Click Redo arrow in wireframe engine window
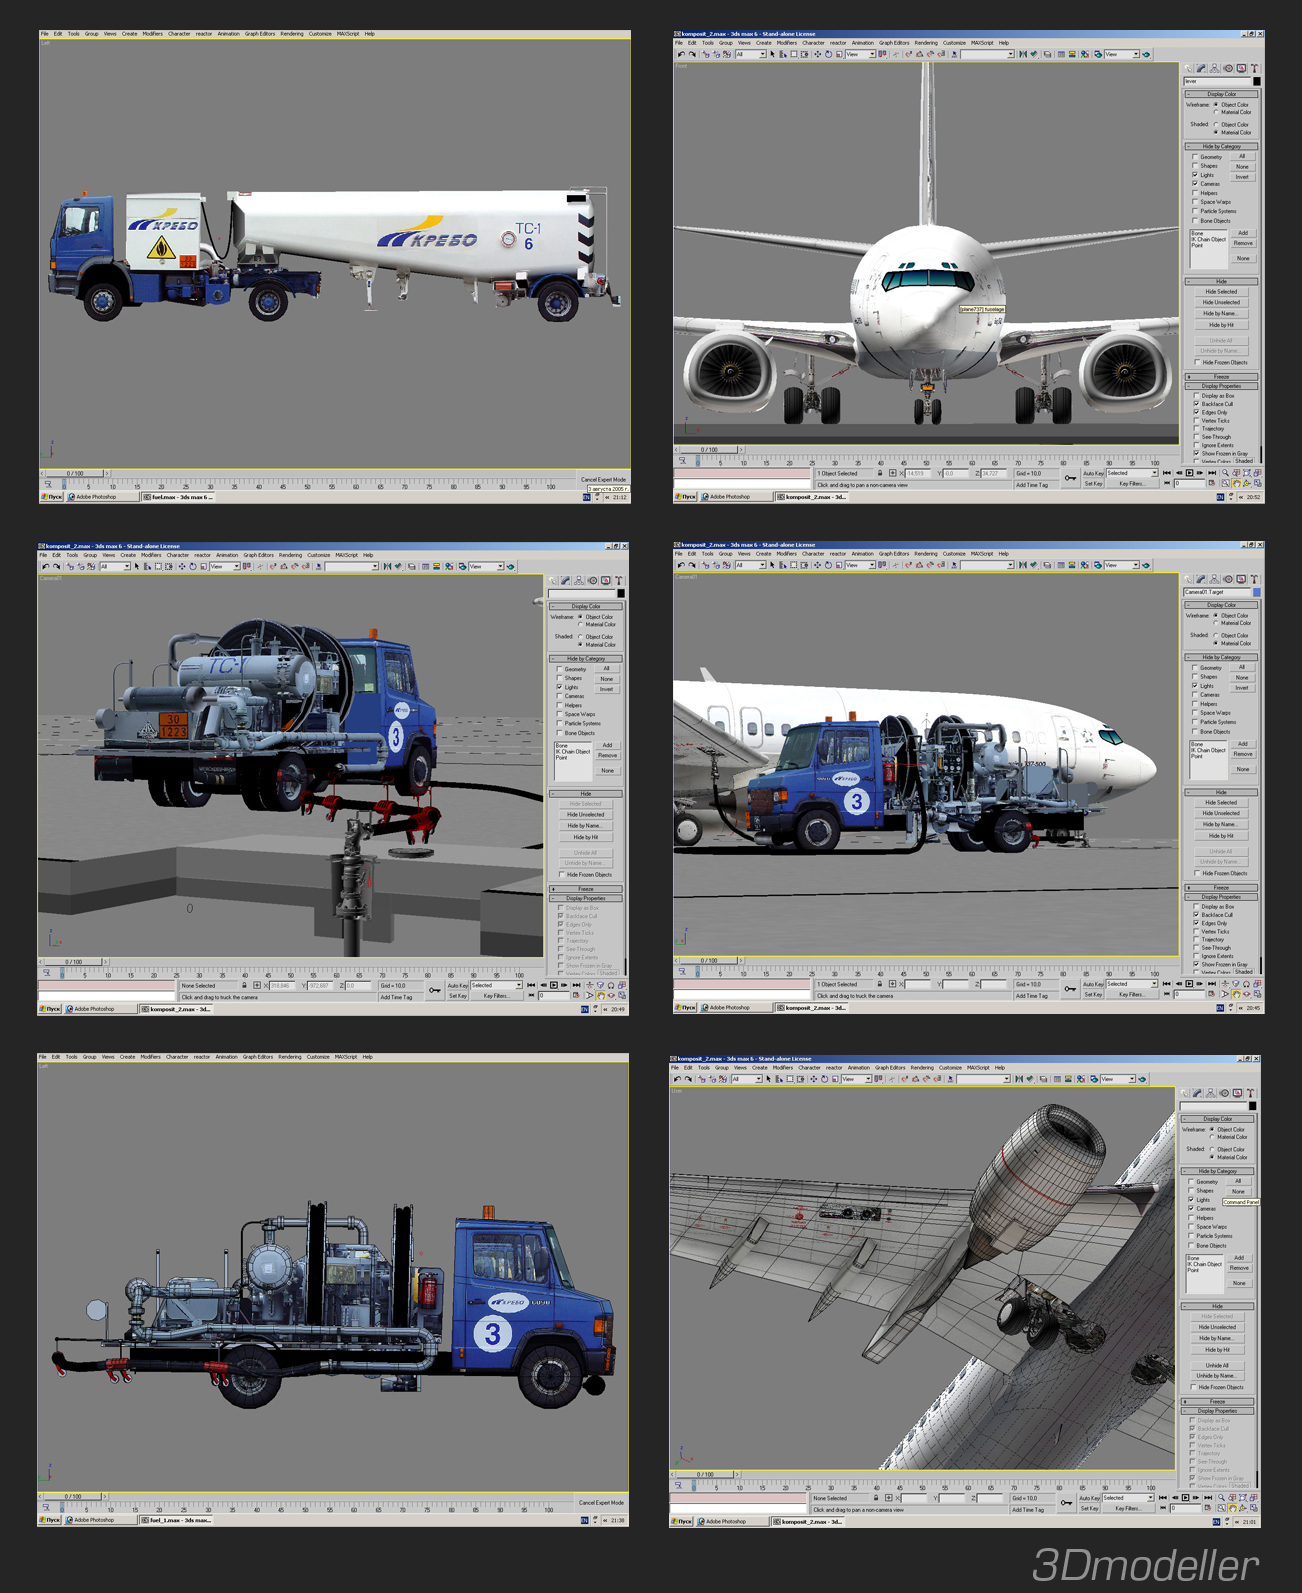Image resolution: width=1302 pixels, height=1593 pixels. pos(688,1080)
